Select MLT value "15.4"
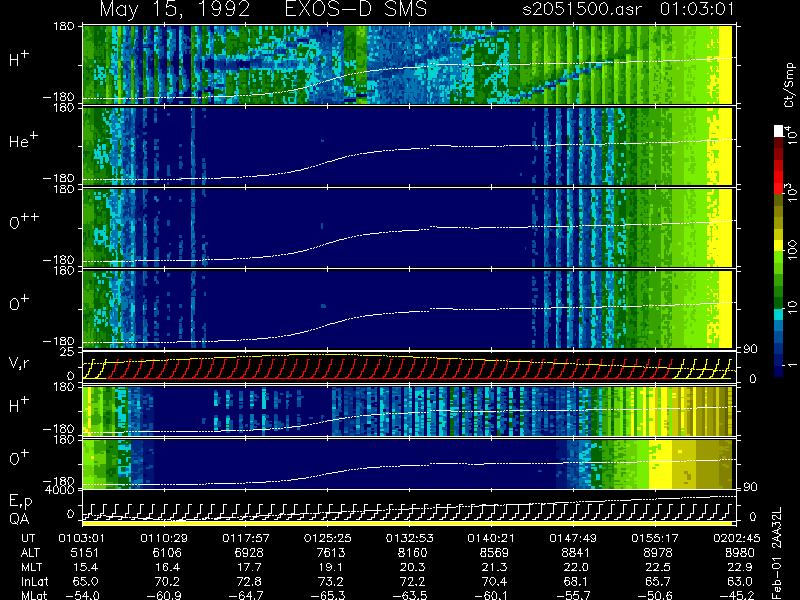 [x=86, y=567]
